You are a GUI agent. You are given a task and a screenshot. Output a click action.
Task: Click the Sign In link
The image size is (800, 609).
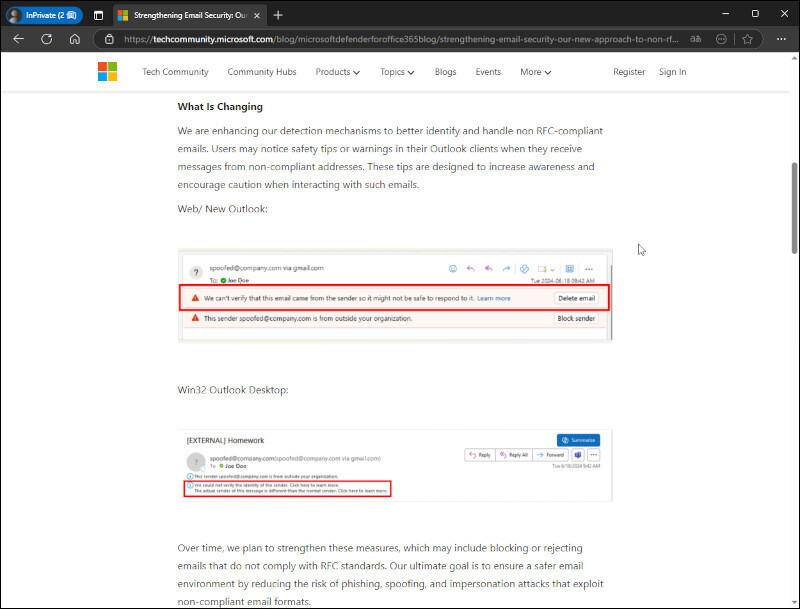point(672,72)
